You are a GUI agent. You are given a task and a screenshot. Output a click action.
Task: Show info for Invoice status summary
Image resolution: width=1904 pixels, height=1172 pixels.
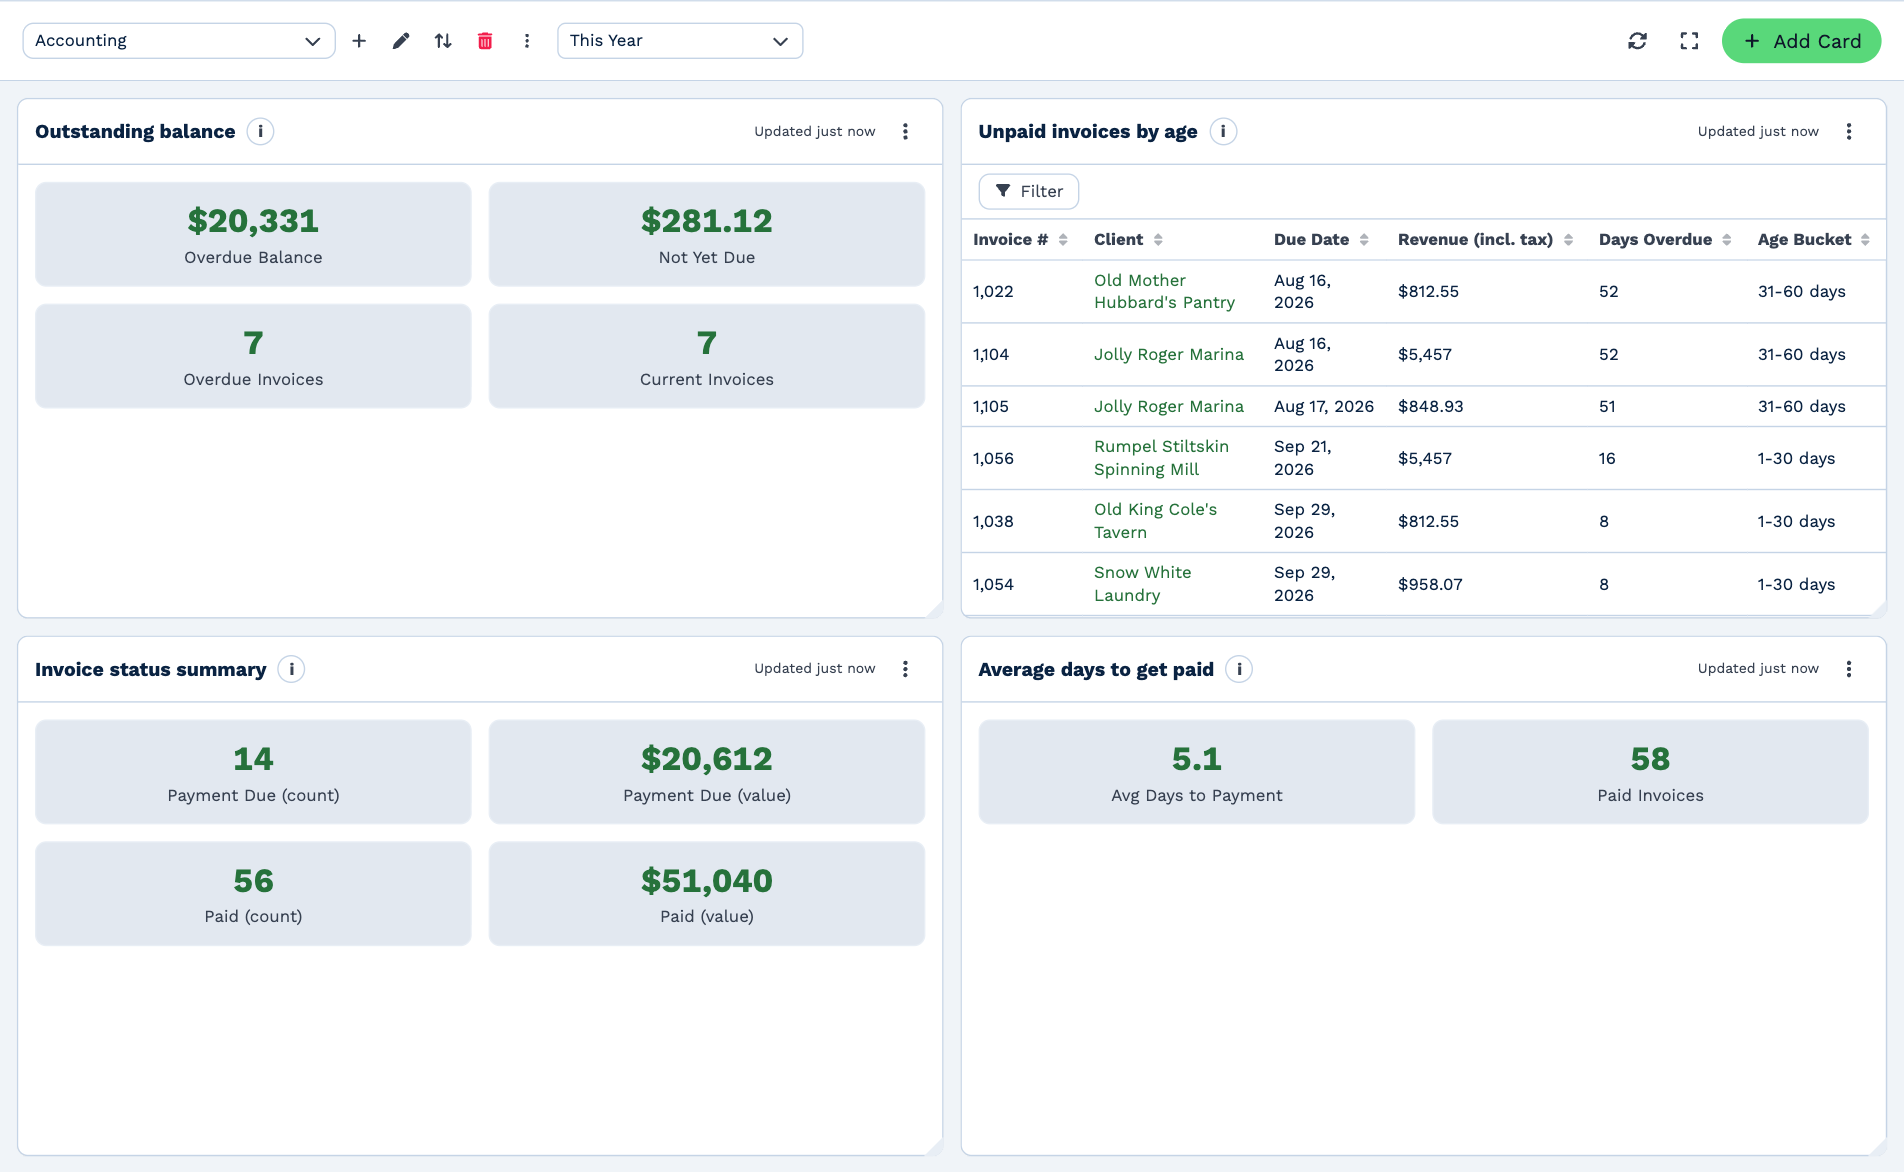click(x=291, y=669)
